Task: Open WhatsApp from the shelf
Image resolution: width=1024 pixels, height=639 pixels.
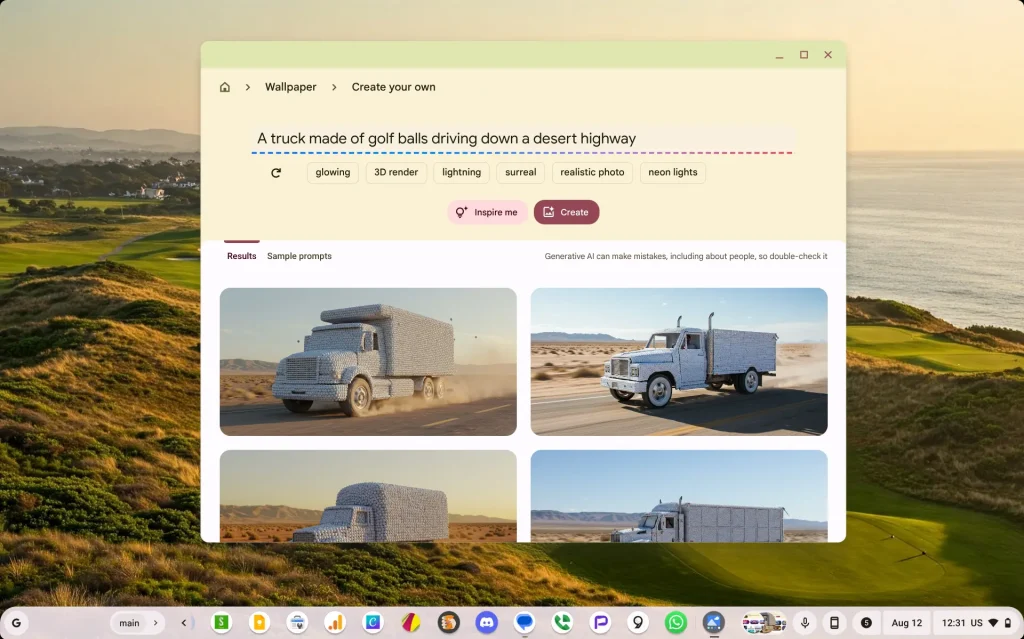Action: pyautogui.click(x=676, y=623)
